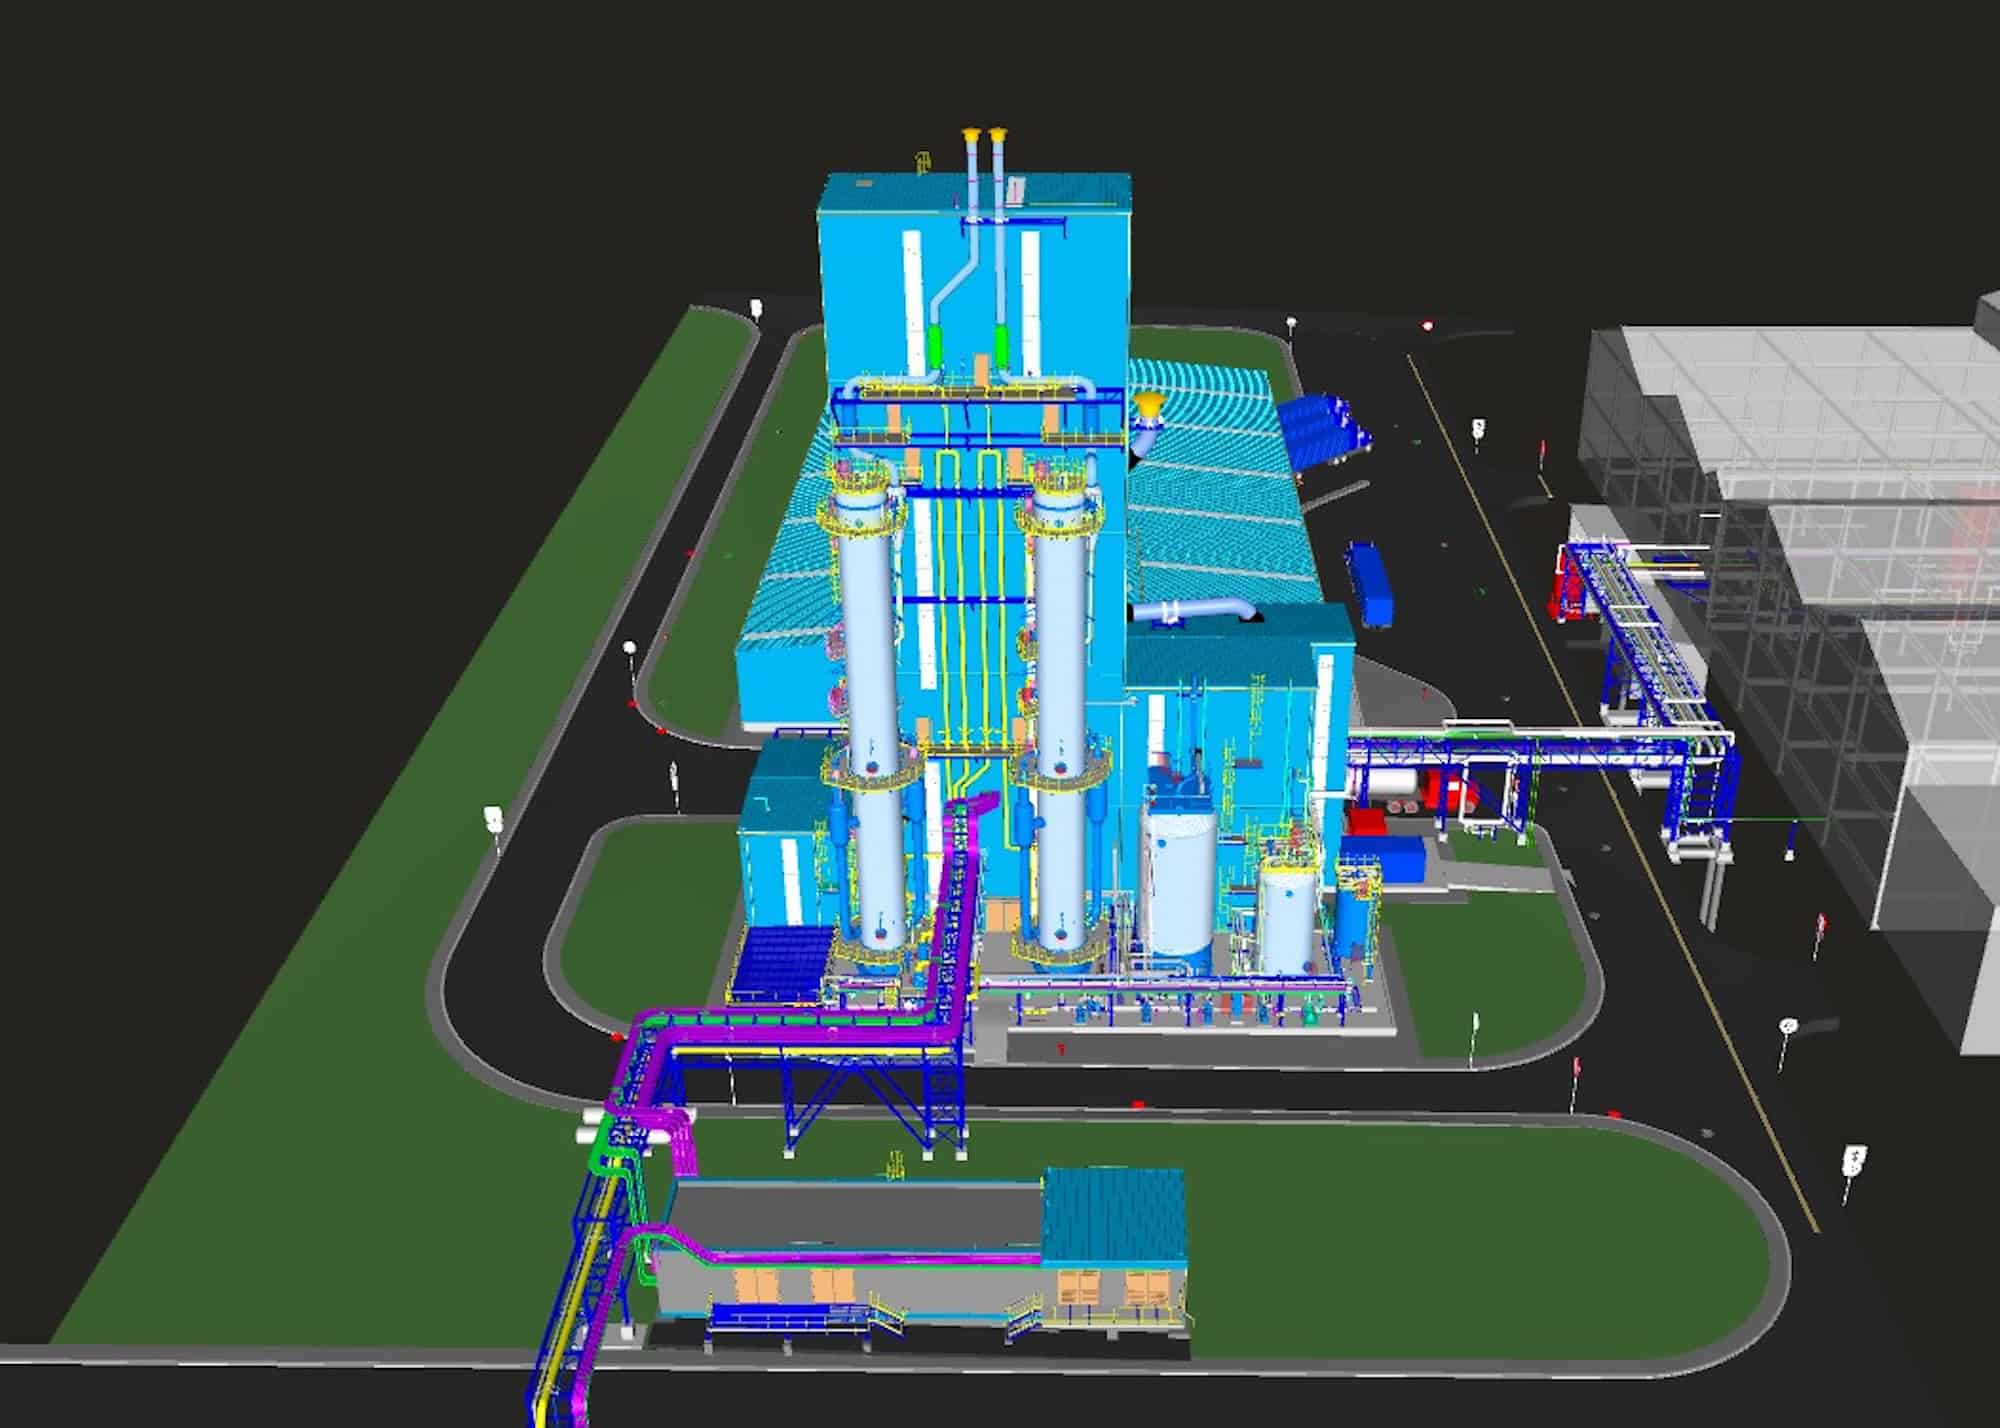Click the blue trailer parked beside building
The image size is (2000, 1428).
(1370, 585)
